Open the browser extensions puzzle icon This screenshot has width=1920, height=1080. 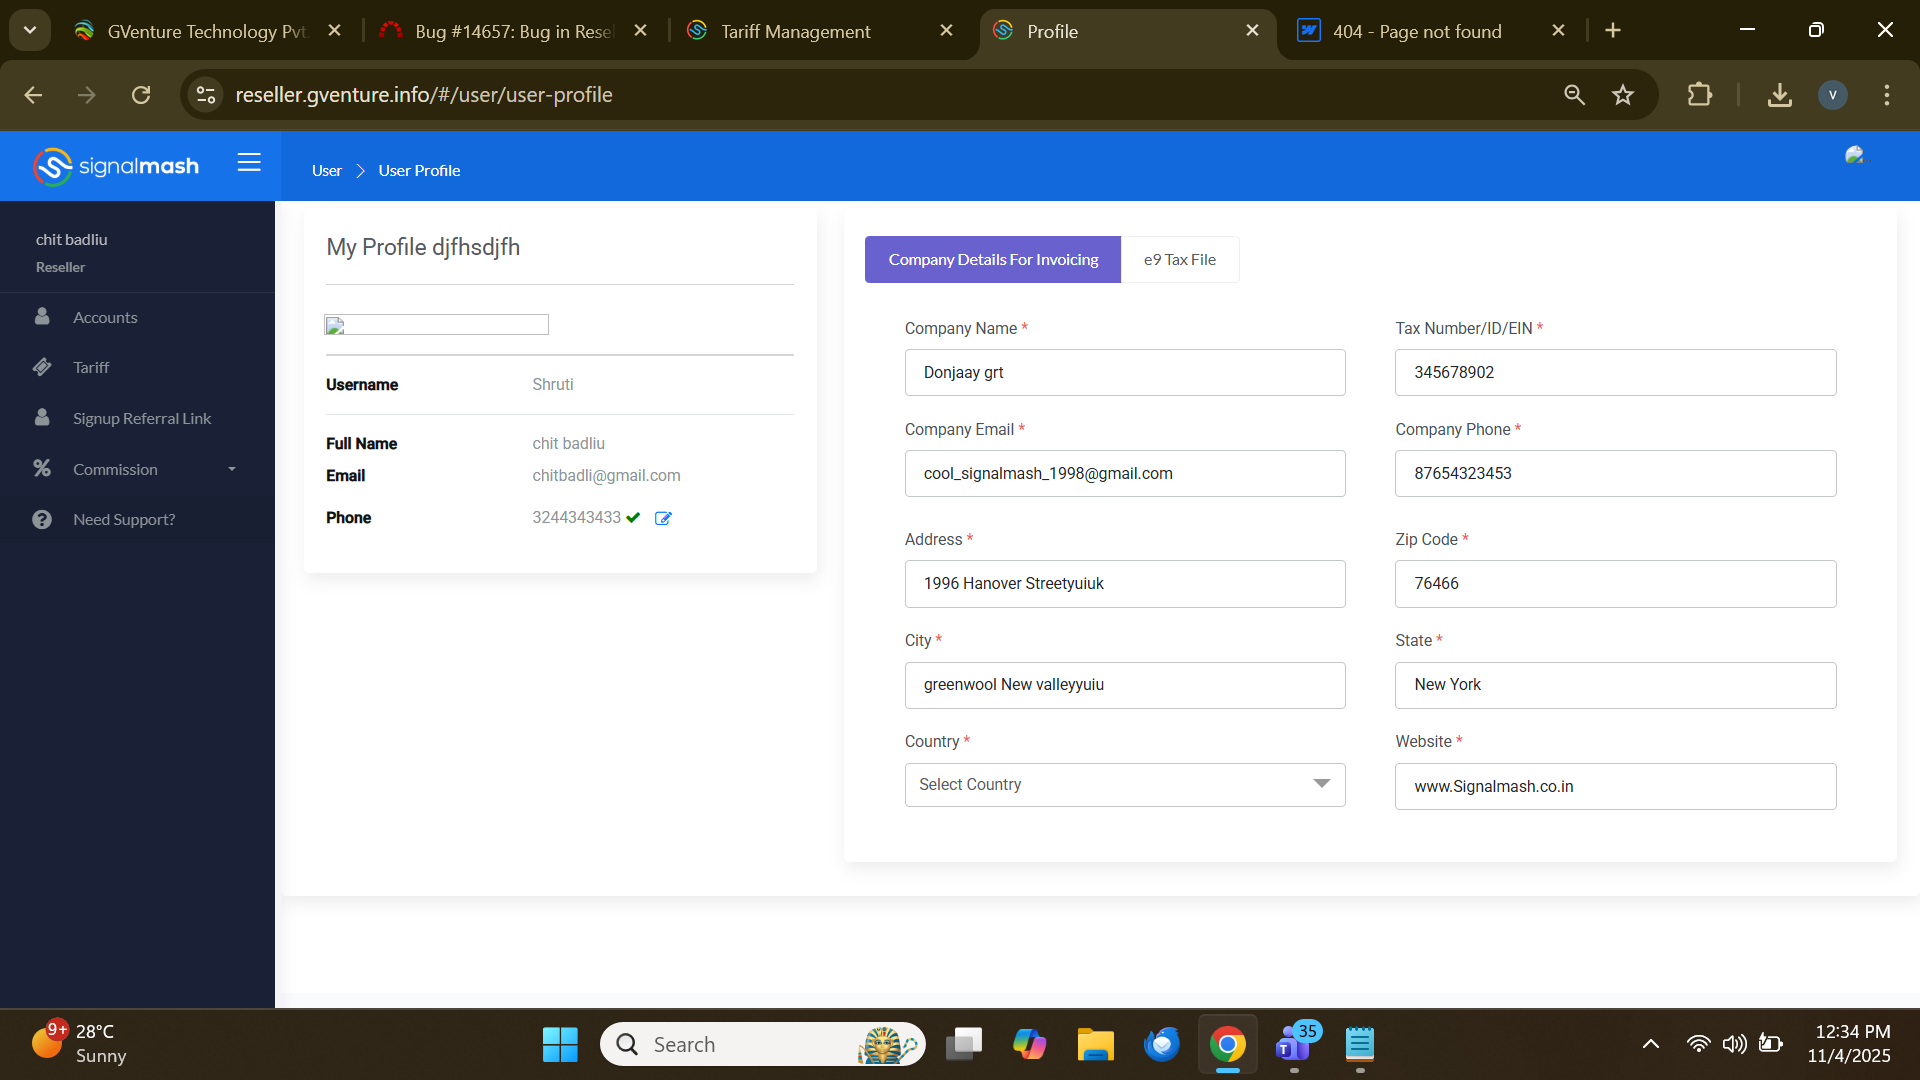[1699, 95]
